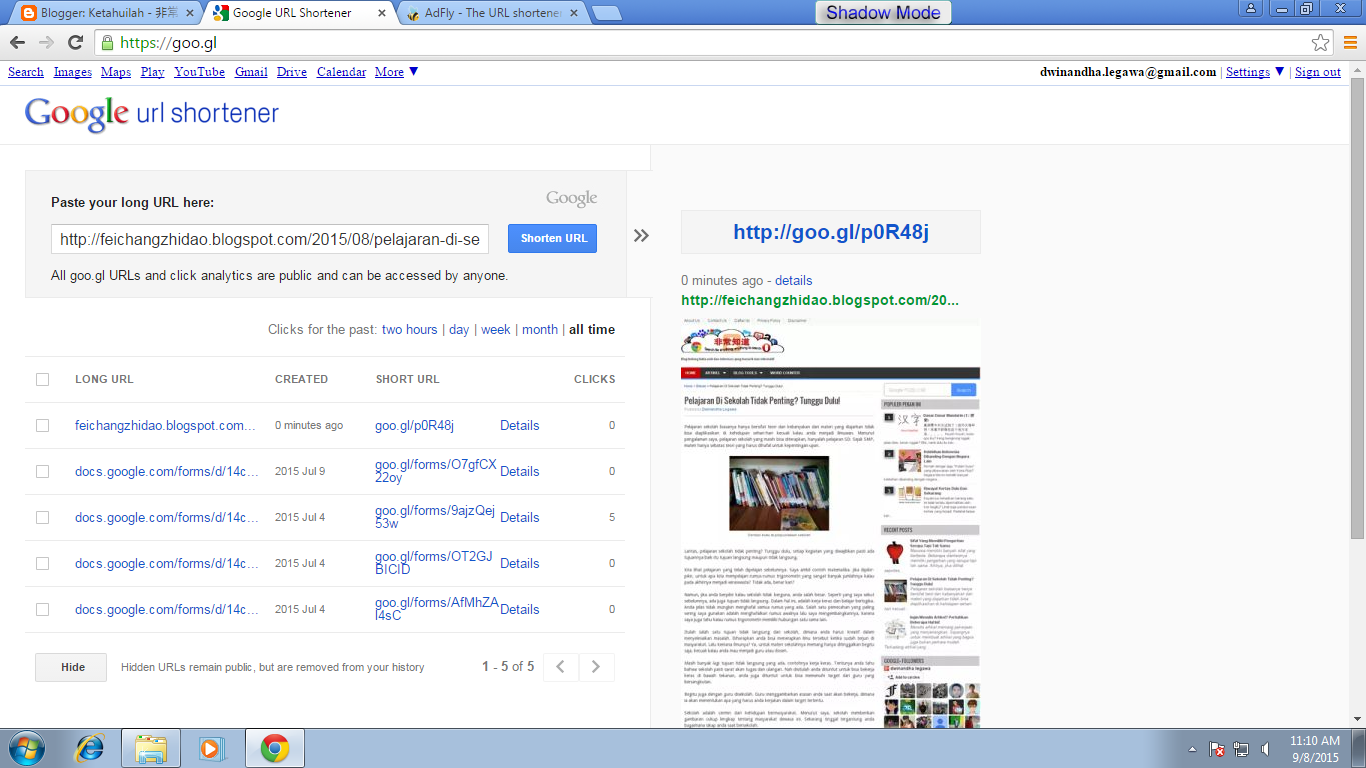Open the http://goo.gl/p0R48j short link

point(831,232)
